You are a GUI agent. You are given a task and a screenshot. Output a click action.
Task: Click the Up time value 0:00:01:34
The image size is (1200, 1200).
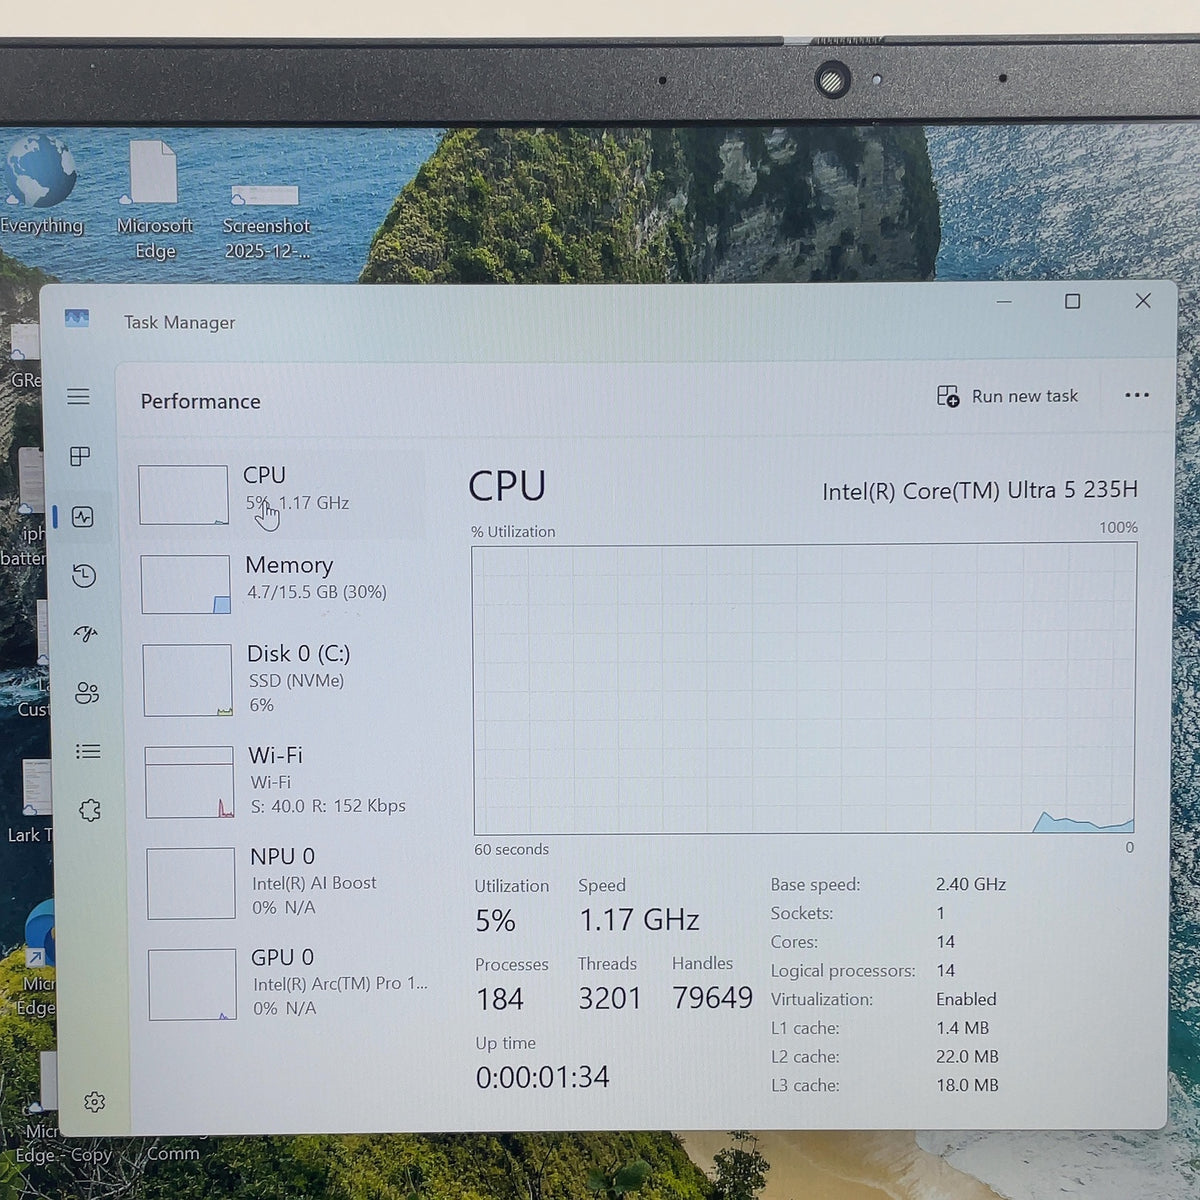[x=542, y=1077]
